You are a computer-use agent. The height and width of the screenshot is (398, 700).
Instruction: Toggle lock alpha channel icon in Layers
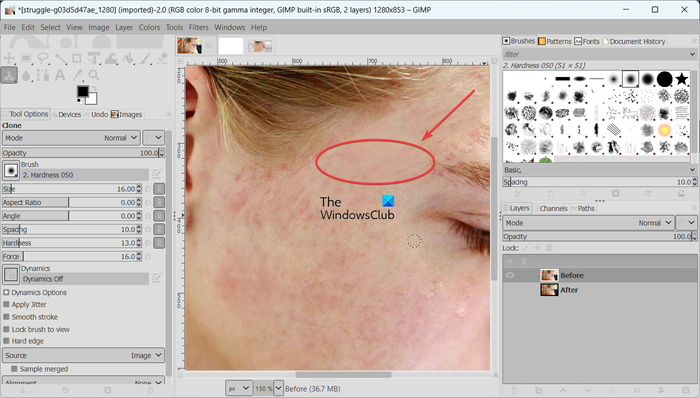tap(549, 248)
